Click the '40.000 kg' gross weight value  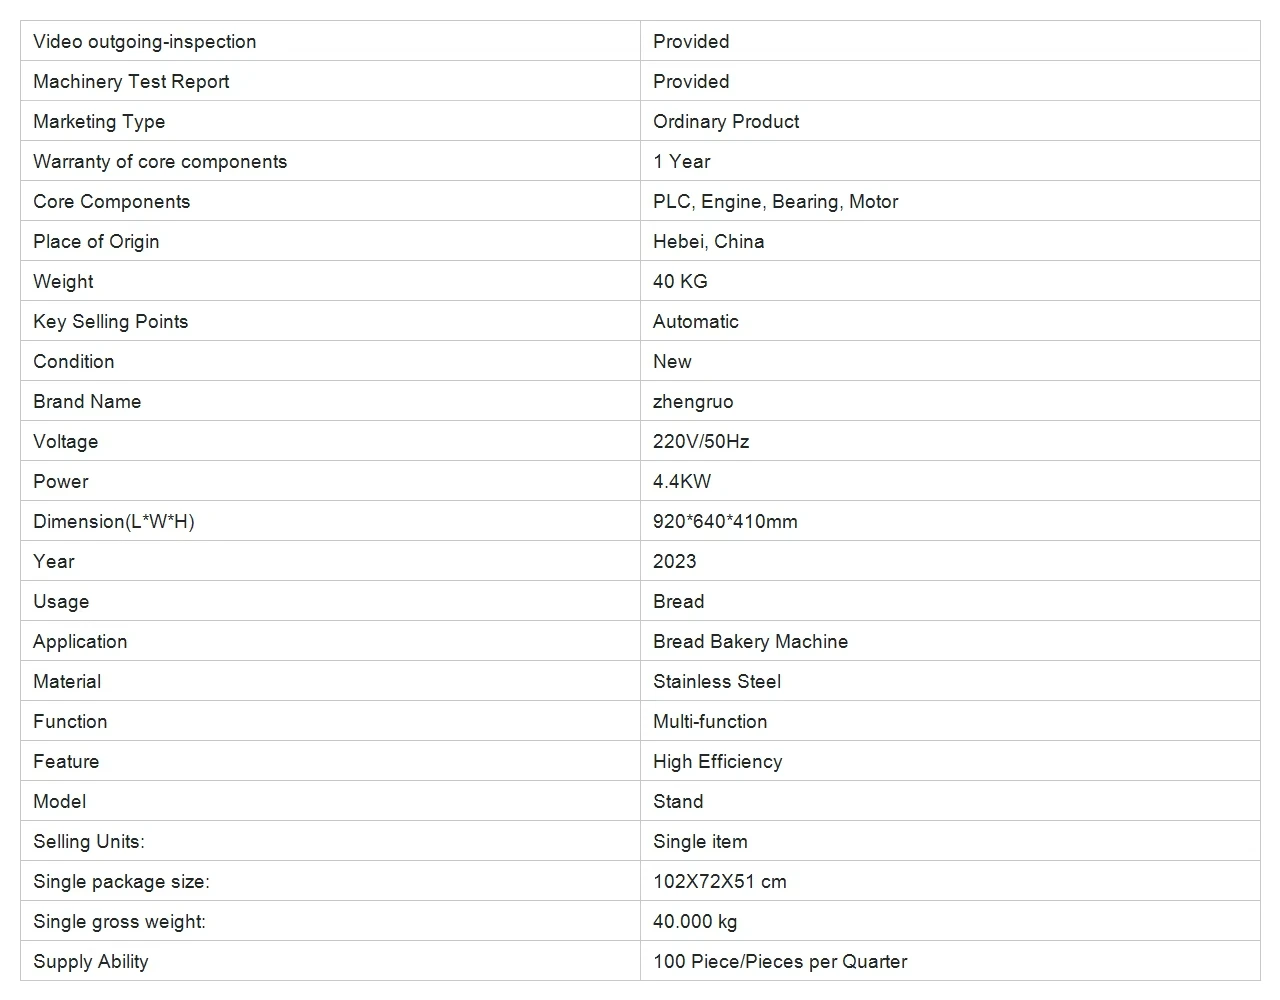pyautogui.click(x=695, y=921)
